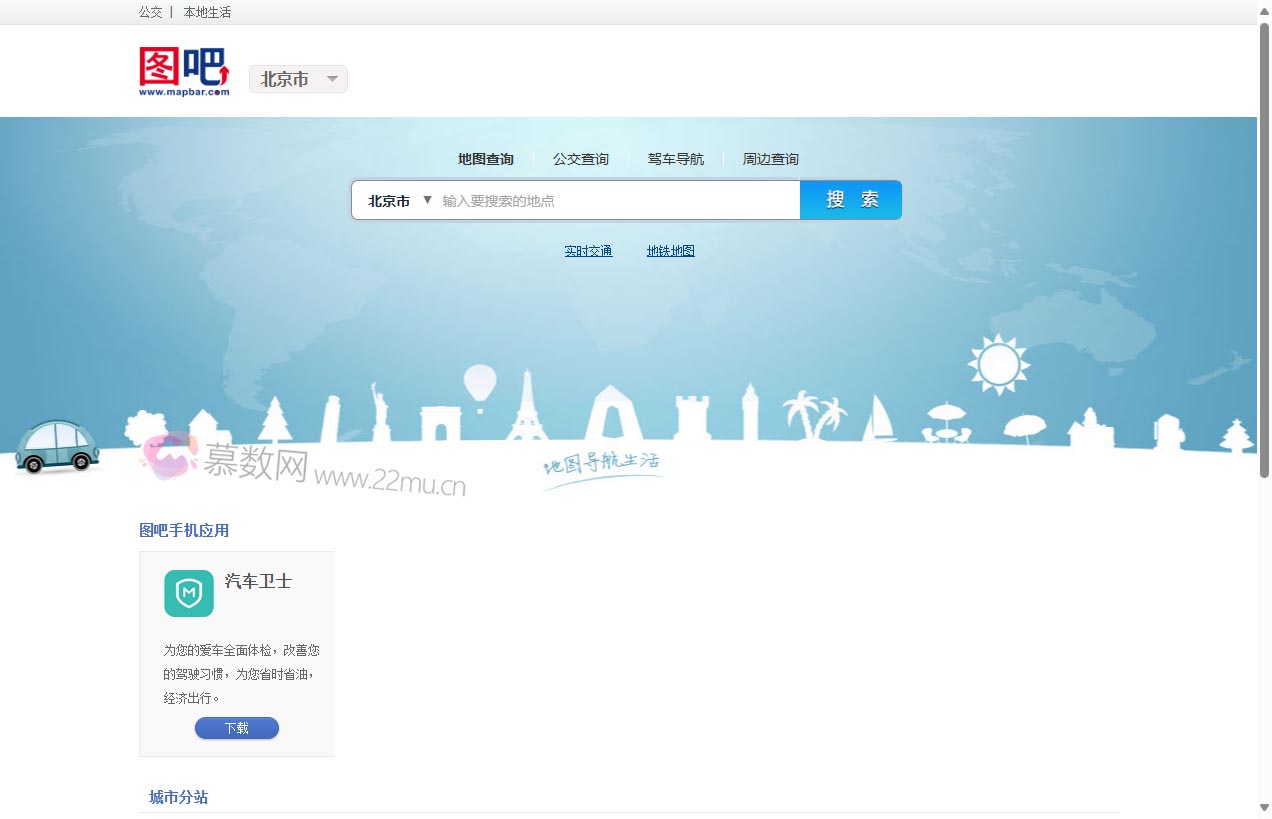
Task: Click the 图吧 Mapbar logo
Action: pyautogui.click(x=182, y=70)
